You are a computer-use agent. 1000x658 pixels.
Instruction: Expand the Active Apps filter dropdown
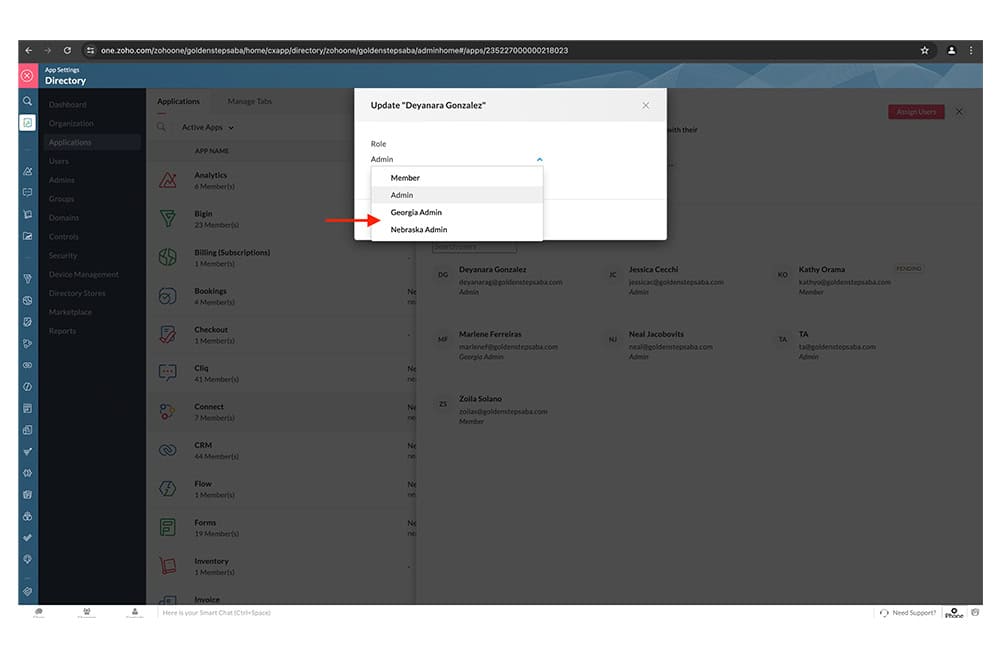point(208,128)
